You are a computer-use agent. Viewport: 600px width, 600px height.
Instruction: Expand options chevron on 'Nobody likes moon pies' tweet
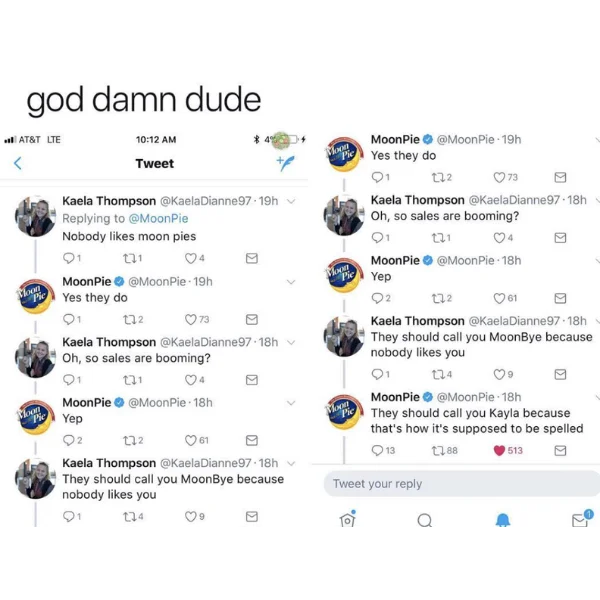point(291,201)
